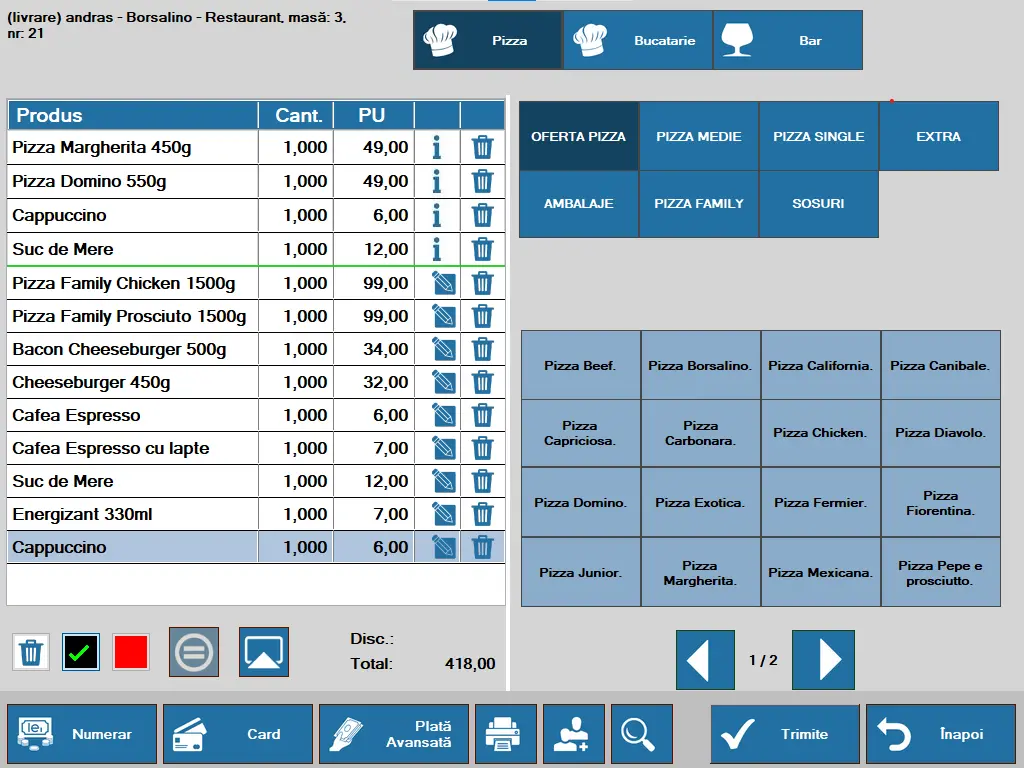Delete the Pizza Margherita 450g row
This screenshot has height=768, width=1024.
click(x=482, y=148)
